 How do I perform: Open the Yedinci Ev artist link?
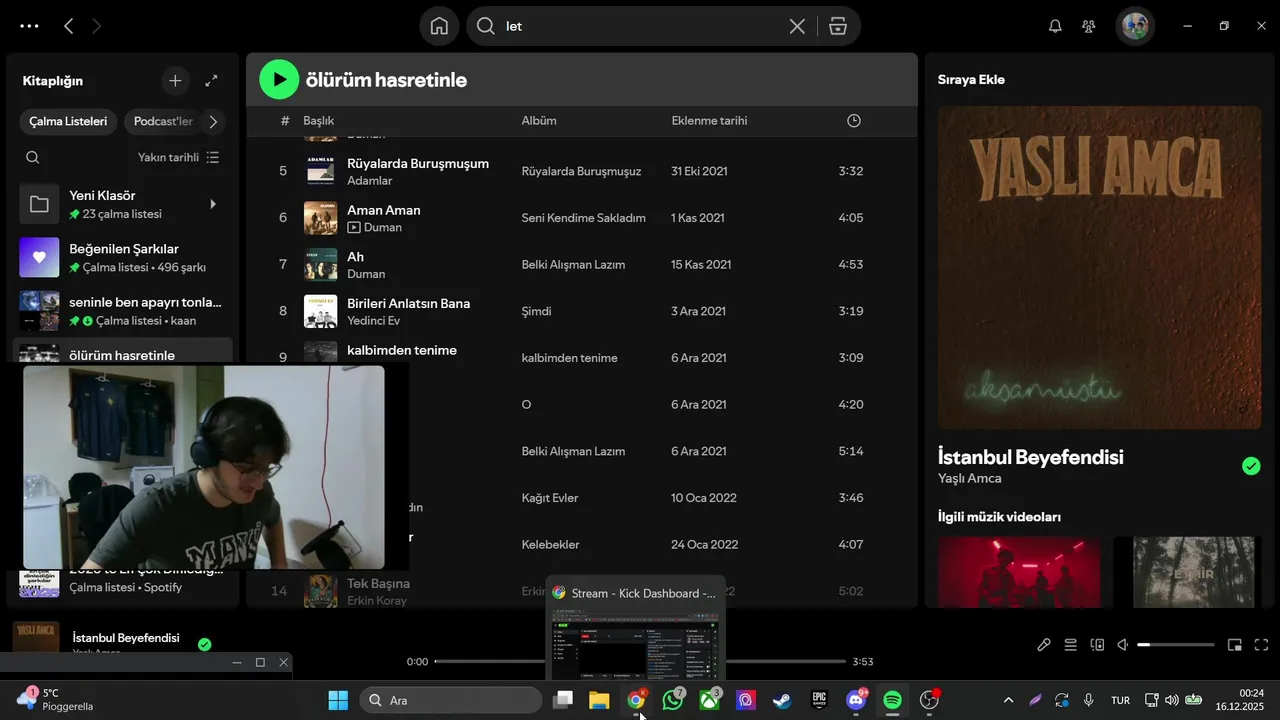point(373,321)
